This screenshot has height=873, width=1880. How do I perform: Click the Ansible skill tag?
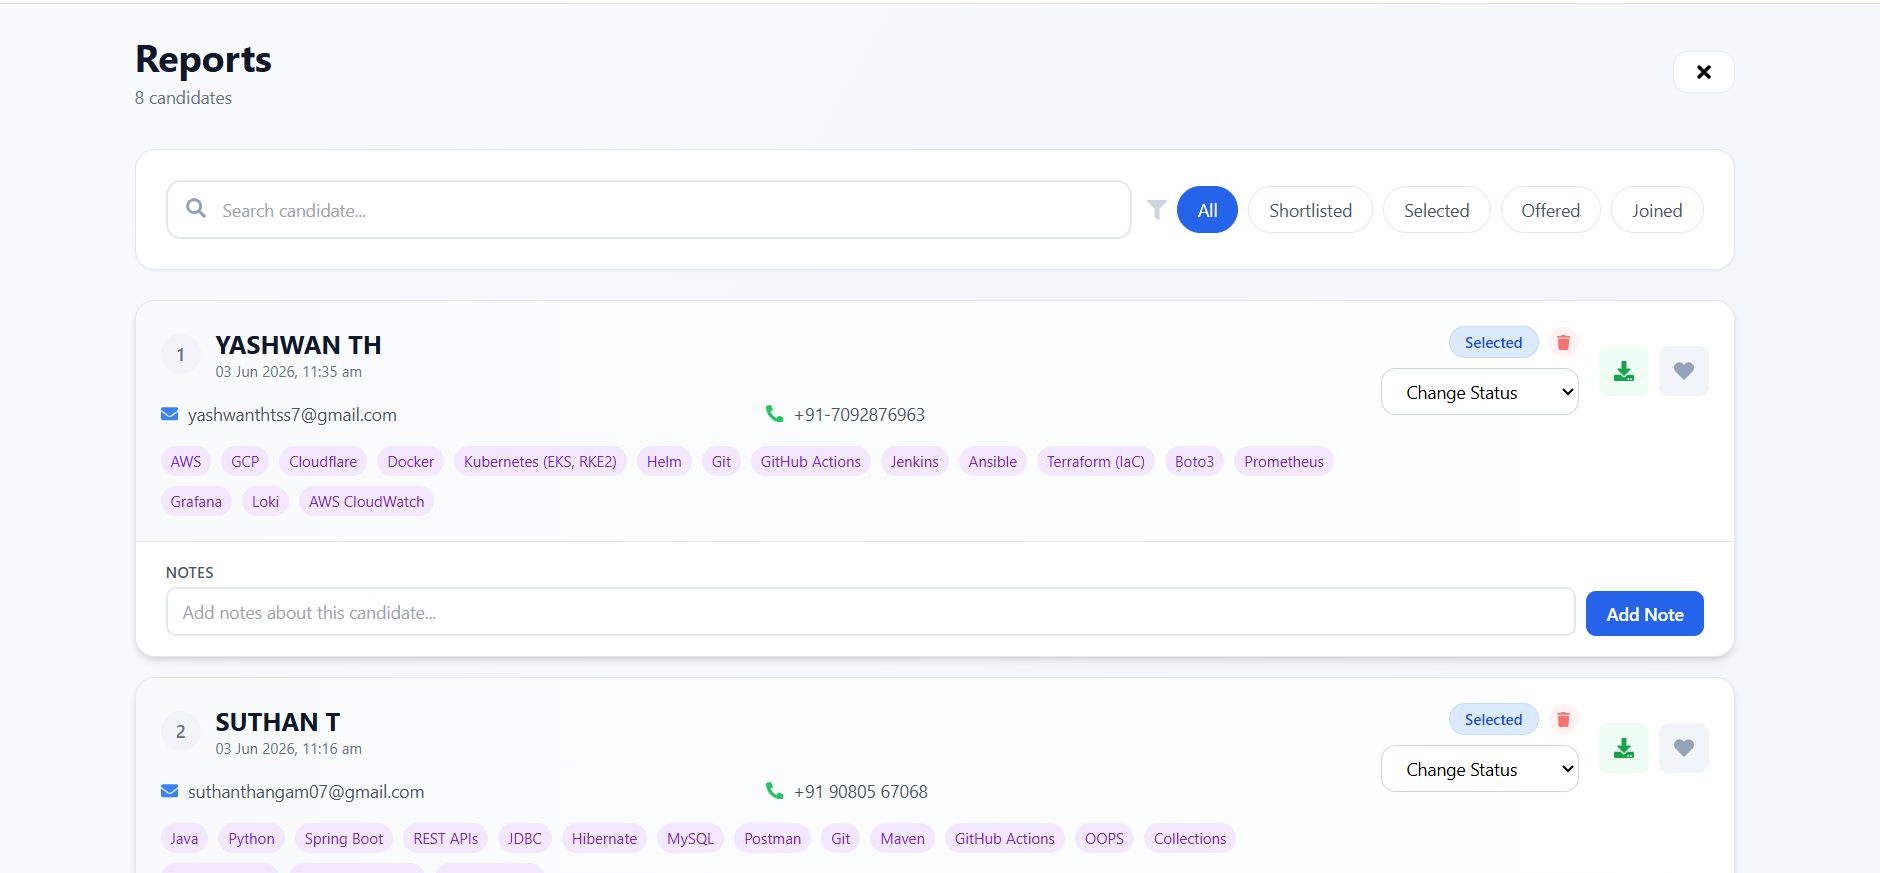(x=993, y=462)
